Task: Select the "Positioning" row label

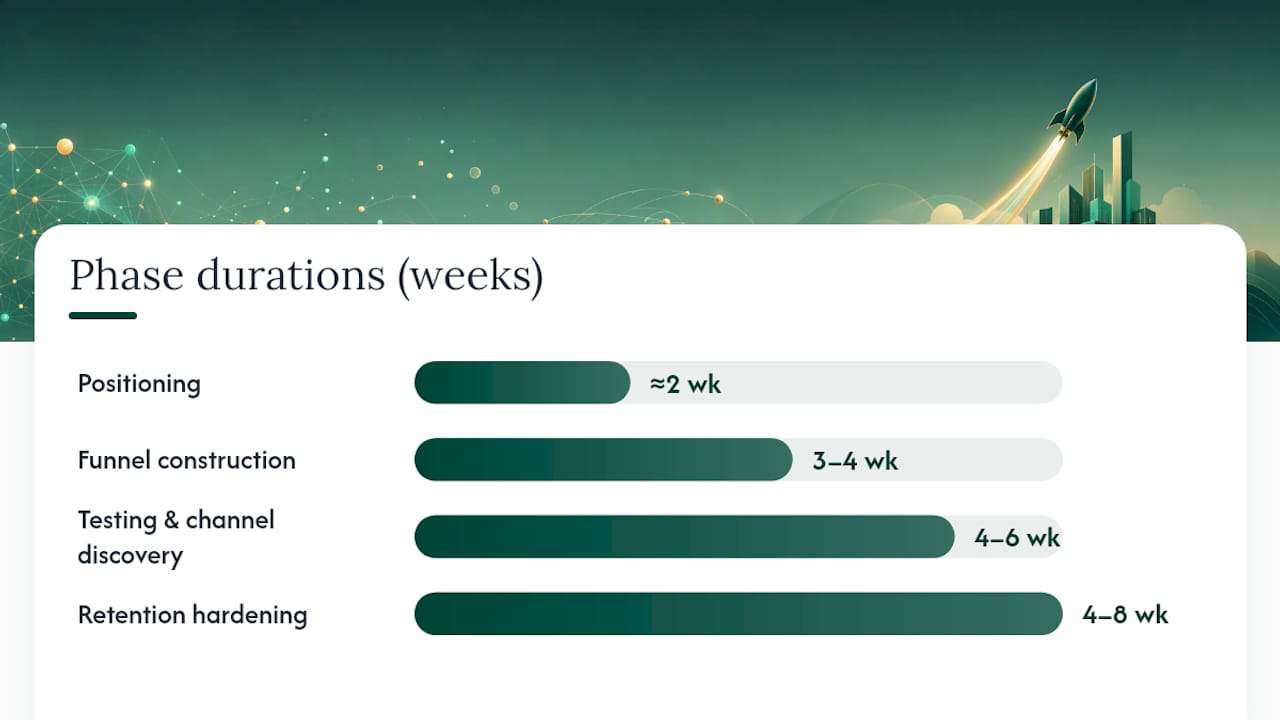Action: (x=139, y=384)
